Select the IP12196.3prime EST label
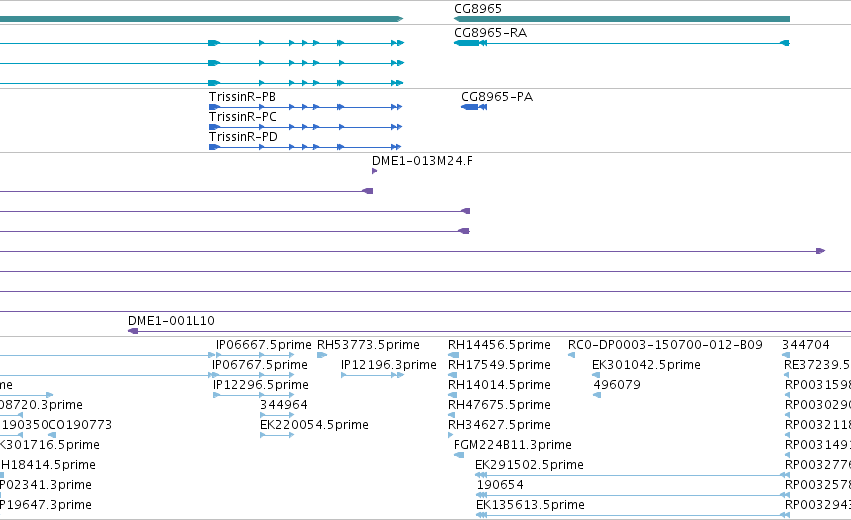The height and width of the screenshot is (520, 851). (389, 365)
